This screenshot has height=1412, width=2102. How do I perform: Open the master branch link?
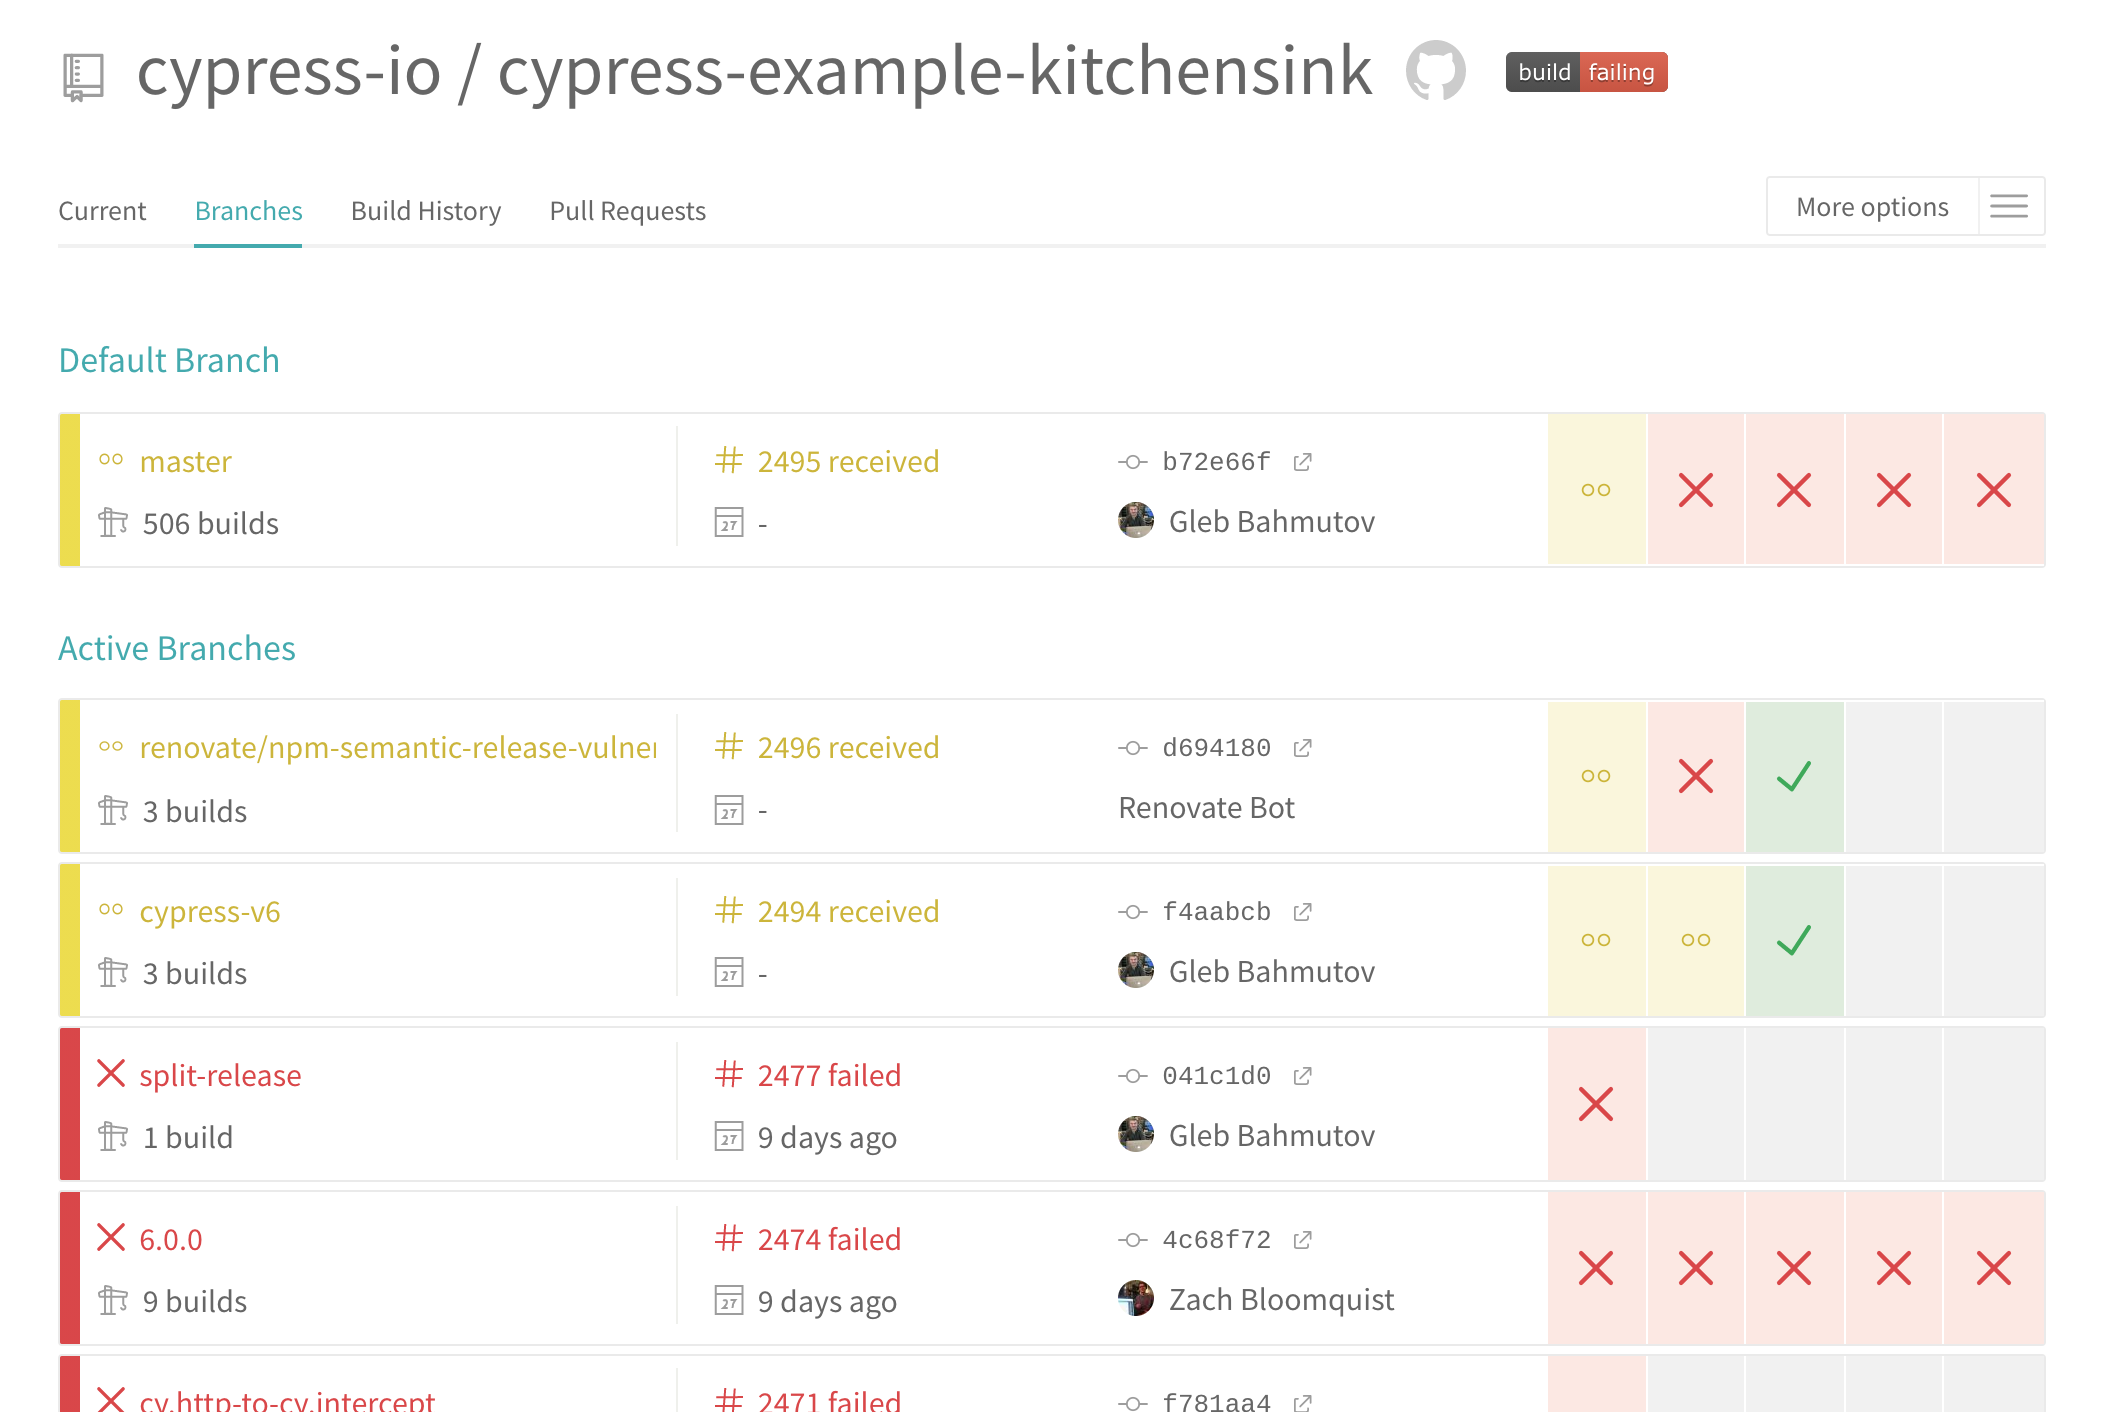(186, 462)
